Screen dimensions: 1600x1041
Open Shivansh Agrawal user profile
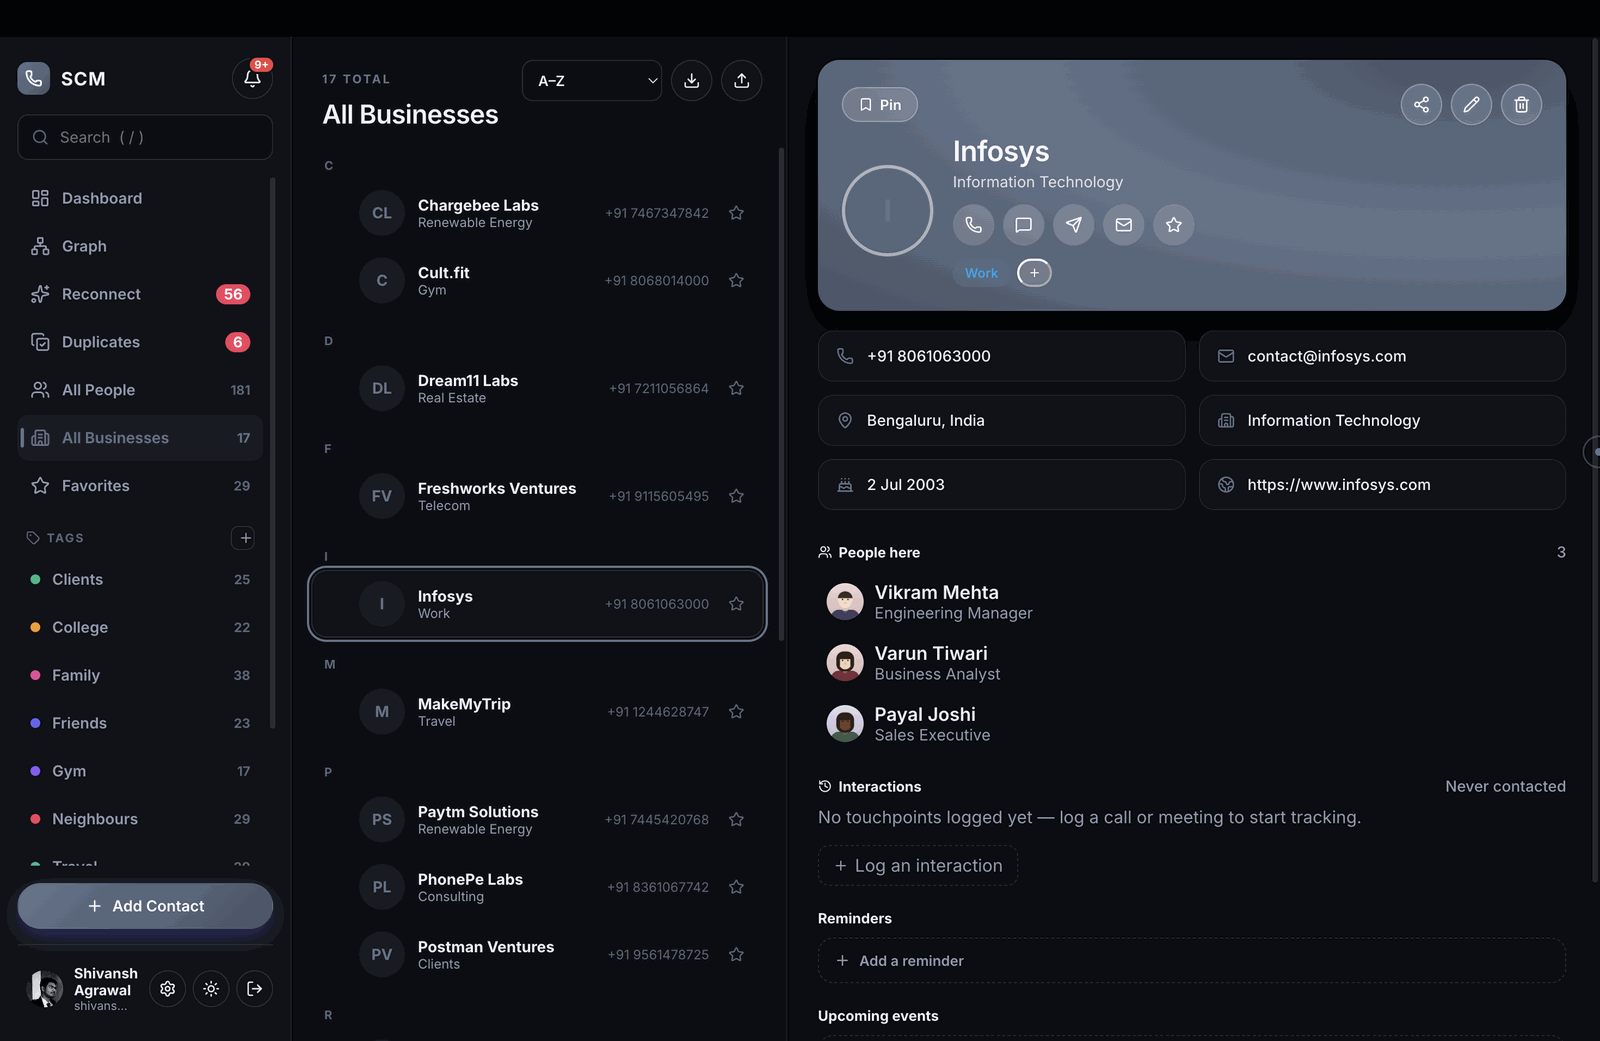pyautogui.click(x=82, y=989)
